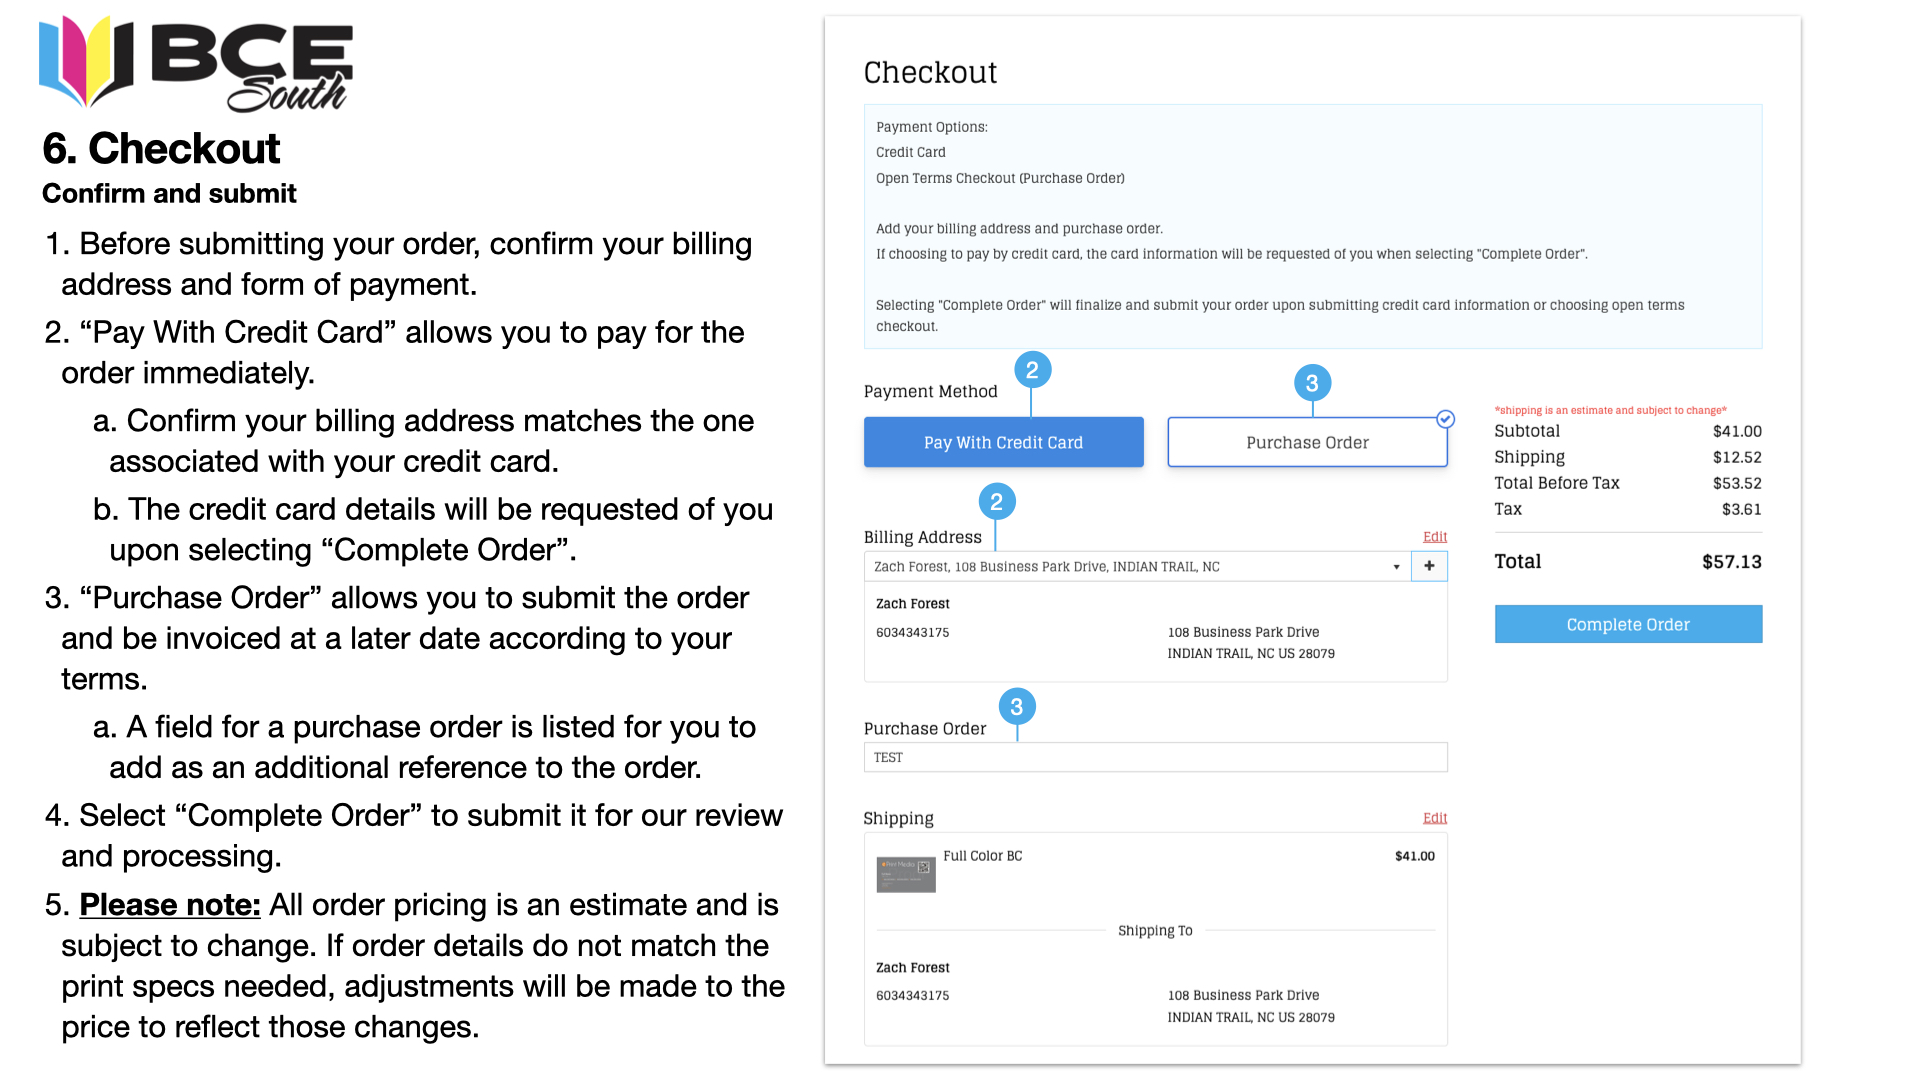Screen dimensions: 1920x1080
Task: Click the Payment Options info box
Action: click(x=1313, y=226)
